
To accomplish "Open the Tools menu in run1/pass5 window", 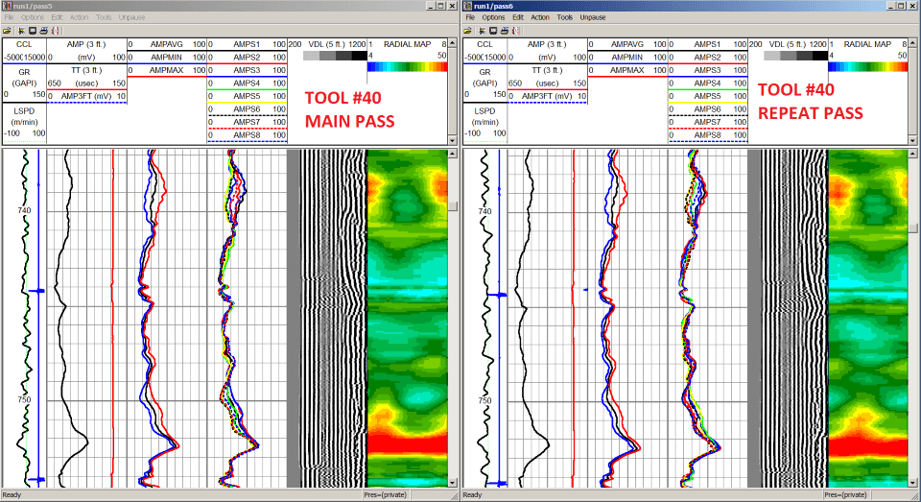I will click(103, 18).
